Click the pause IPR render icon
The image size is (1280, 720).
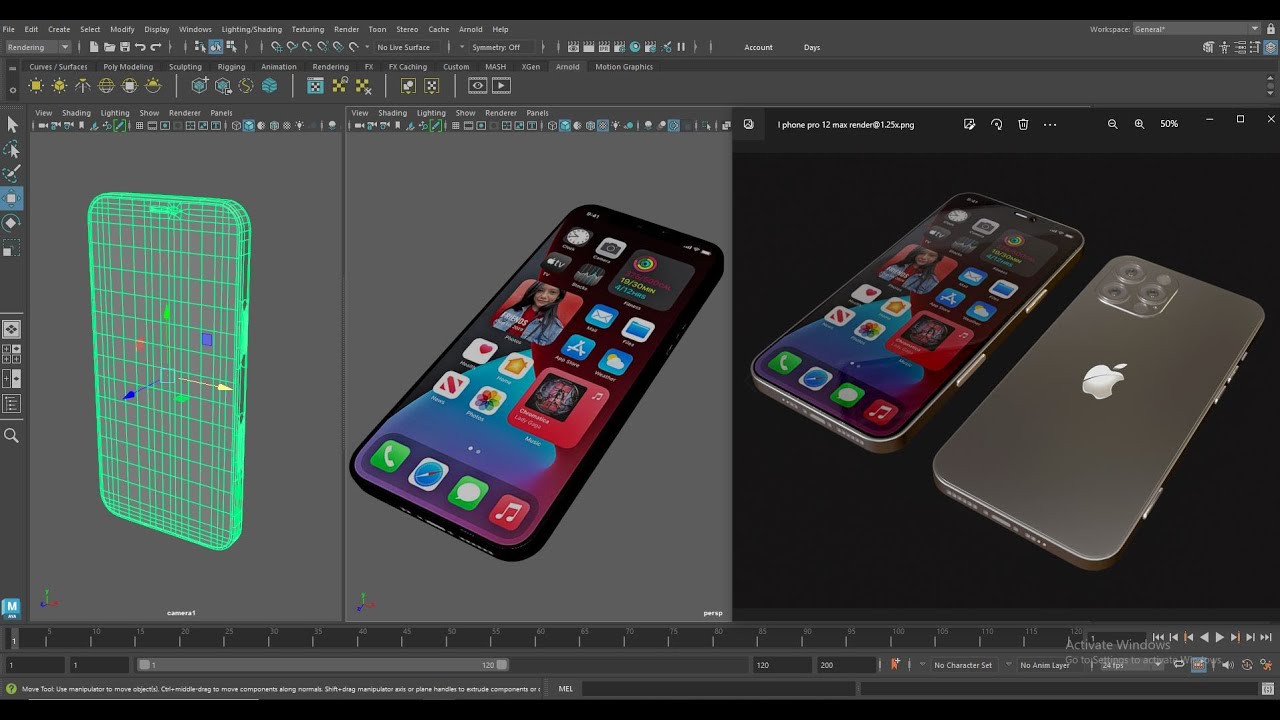(x=681, y=47)
